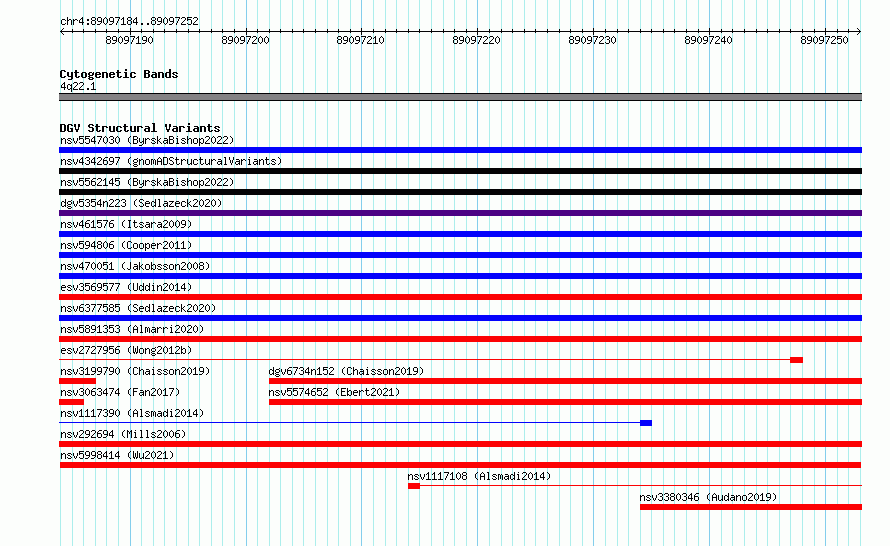Select nsv1117390 (Alsmadi2014) label
The image size is (890, 546).
click(x=132, y=413)
